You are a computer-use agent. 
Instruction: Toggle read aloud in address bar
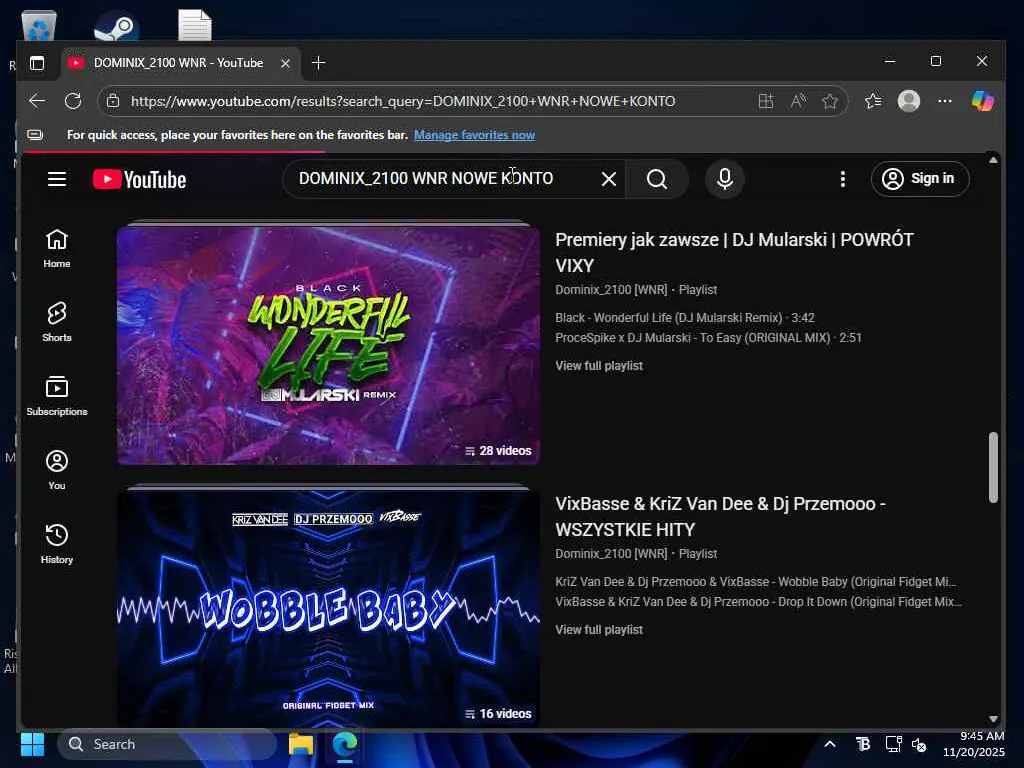click(798, 101)
